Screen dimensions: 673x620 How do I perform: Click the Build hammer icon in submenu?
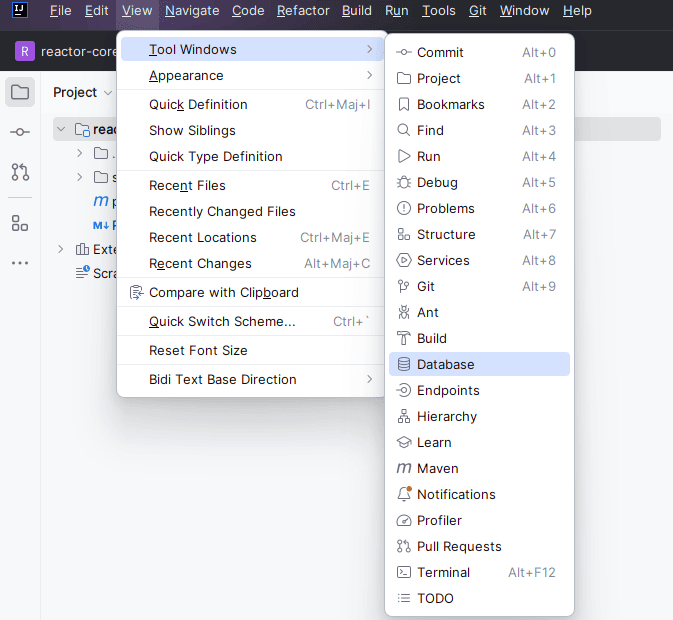click(403, 338)
